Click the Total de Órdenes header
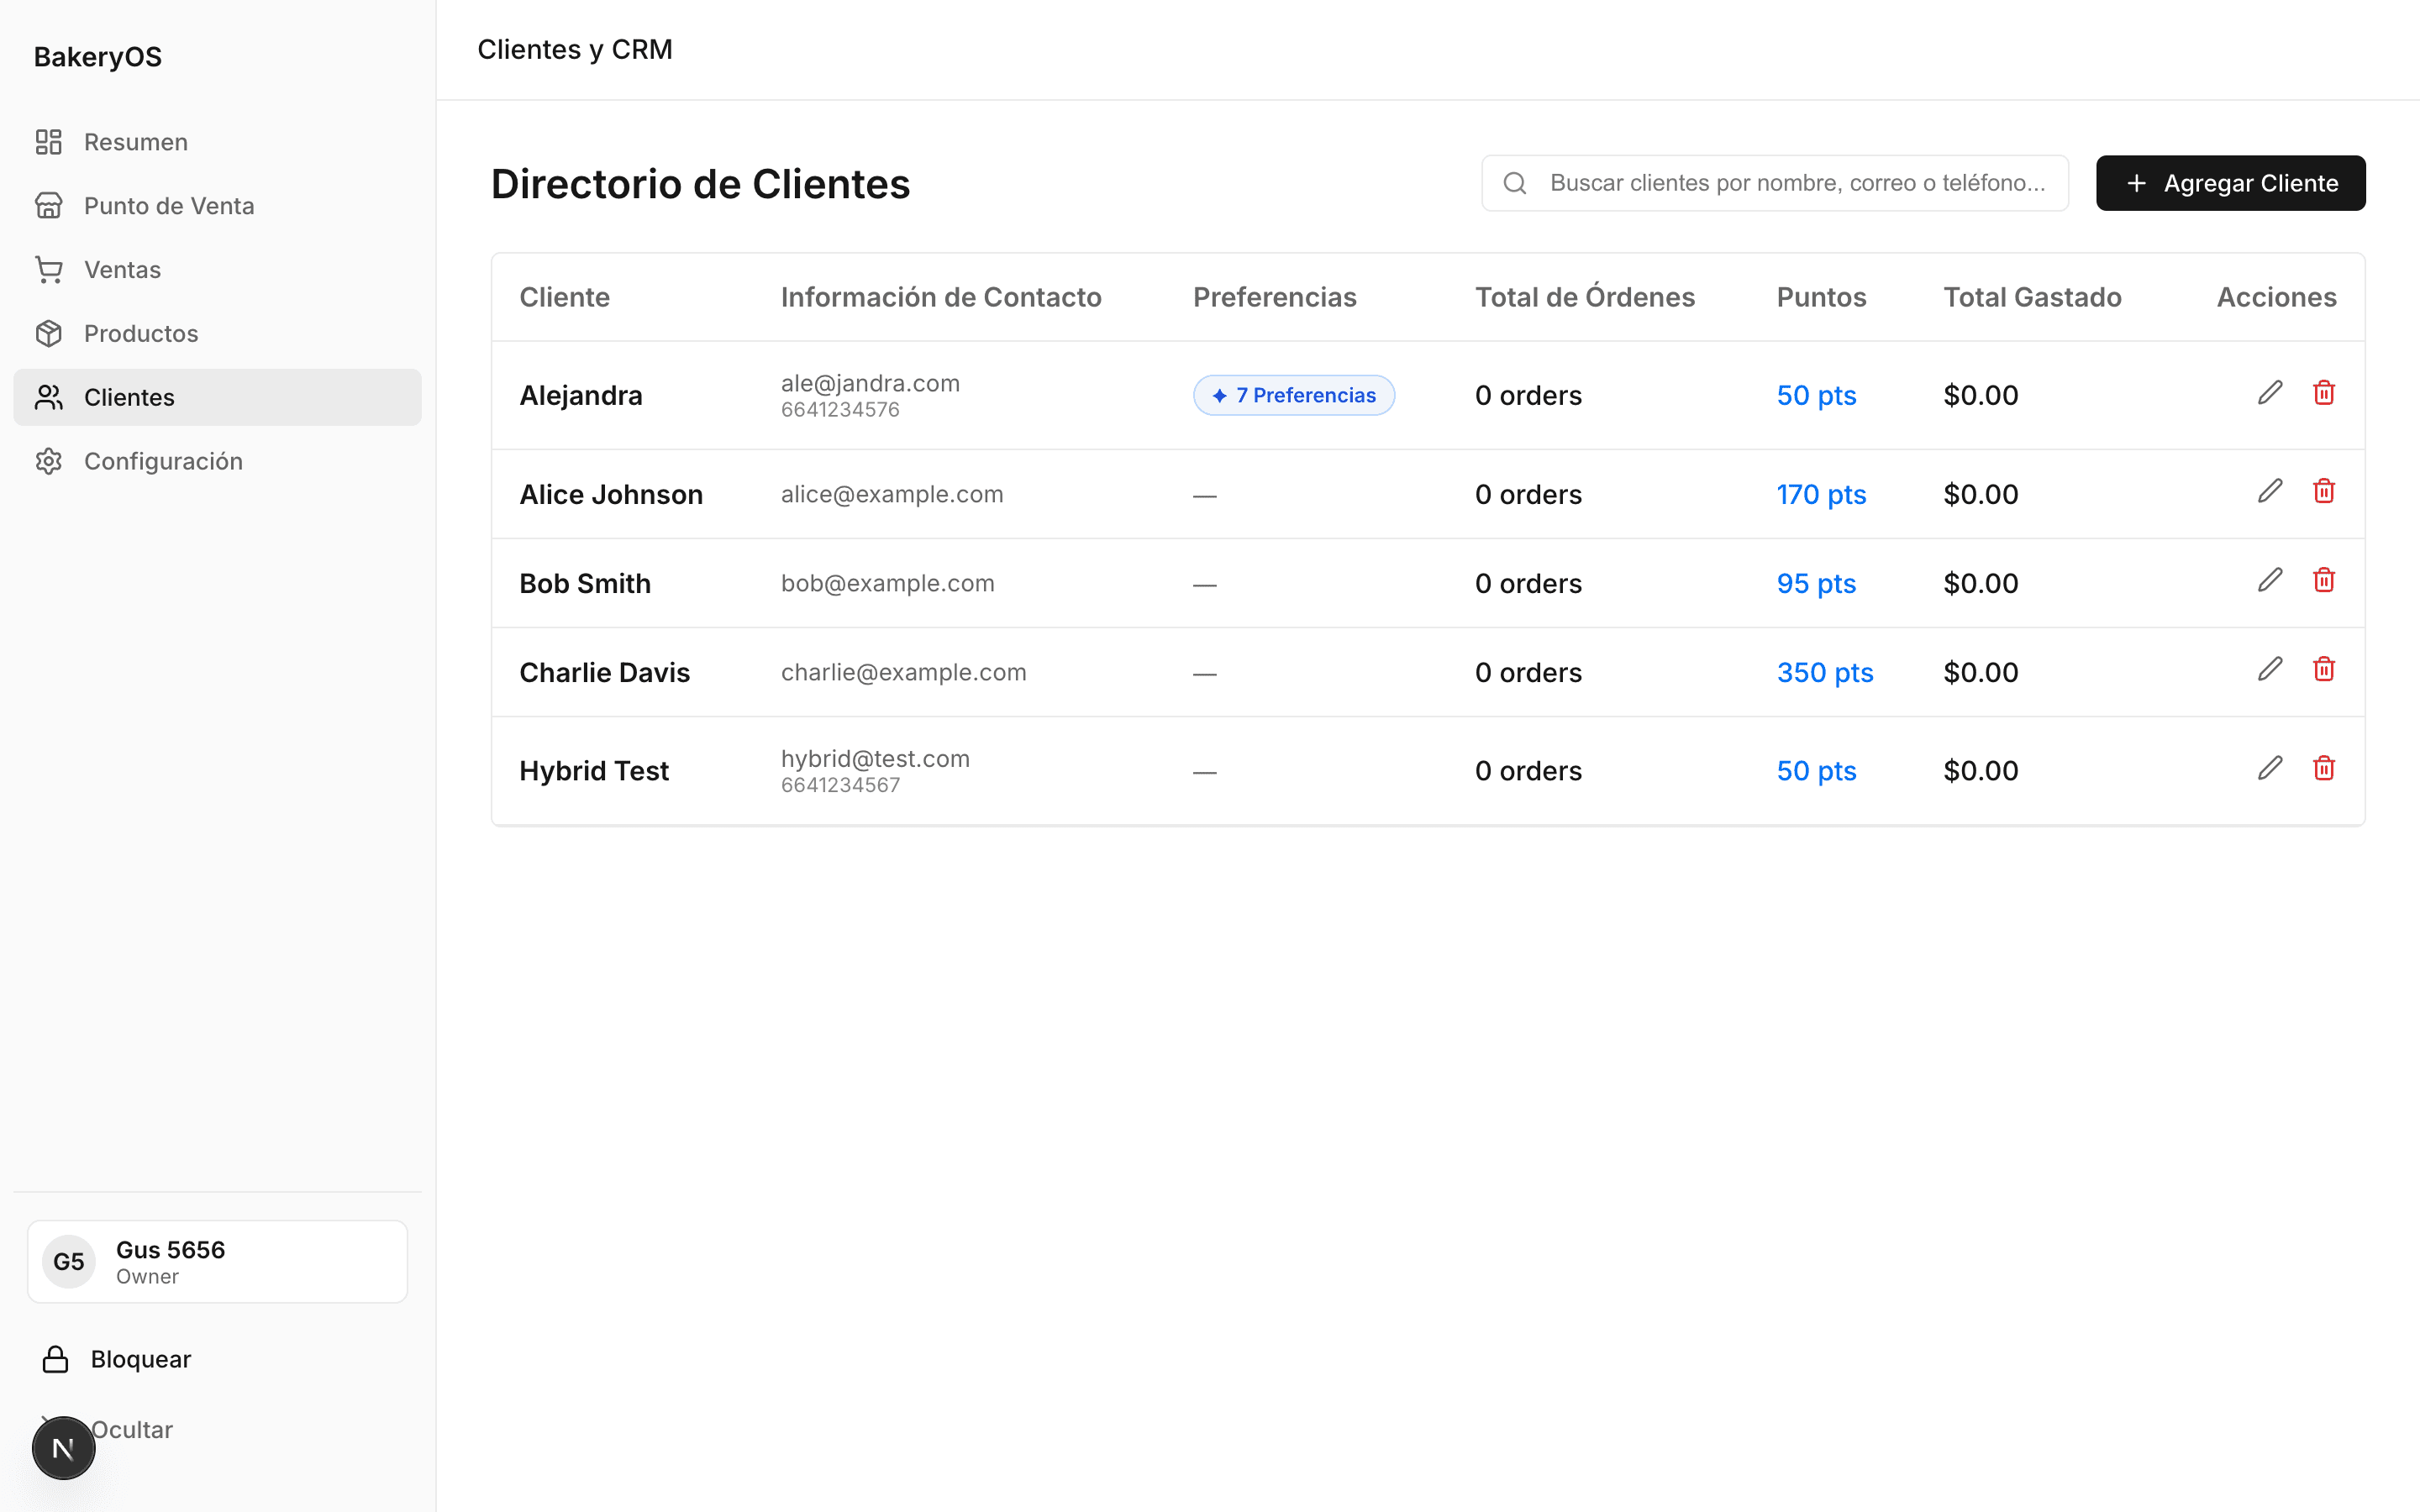 [x=1585, y=297]
